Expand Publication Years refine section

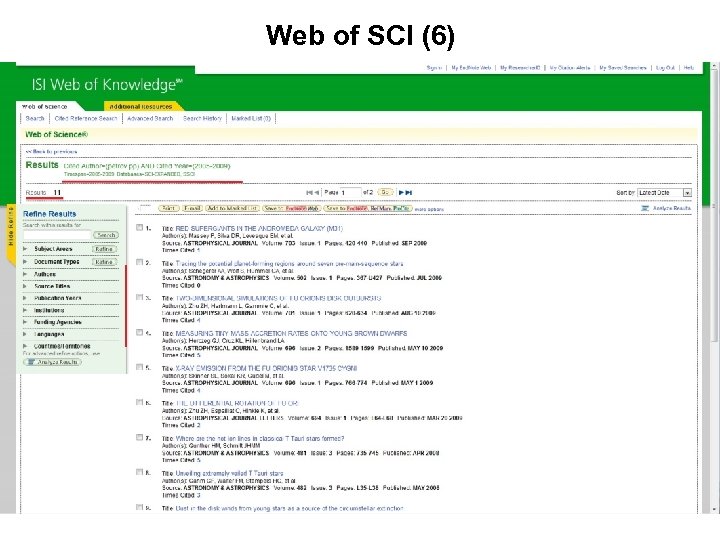pyautogui.click(x=25, y=298)
